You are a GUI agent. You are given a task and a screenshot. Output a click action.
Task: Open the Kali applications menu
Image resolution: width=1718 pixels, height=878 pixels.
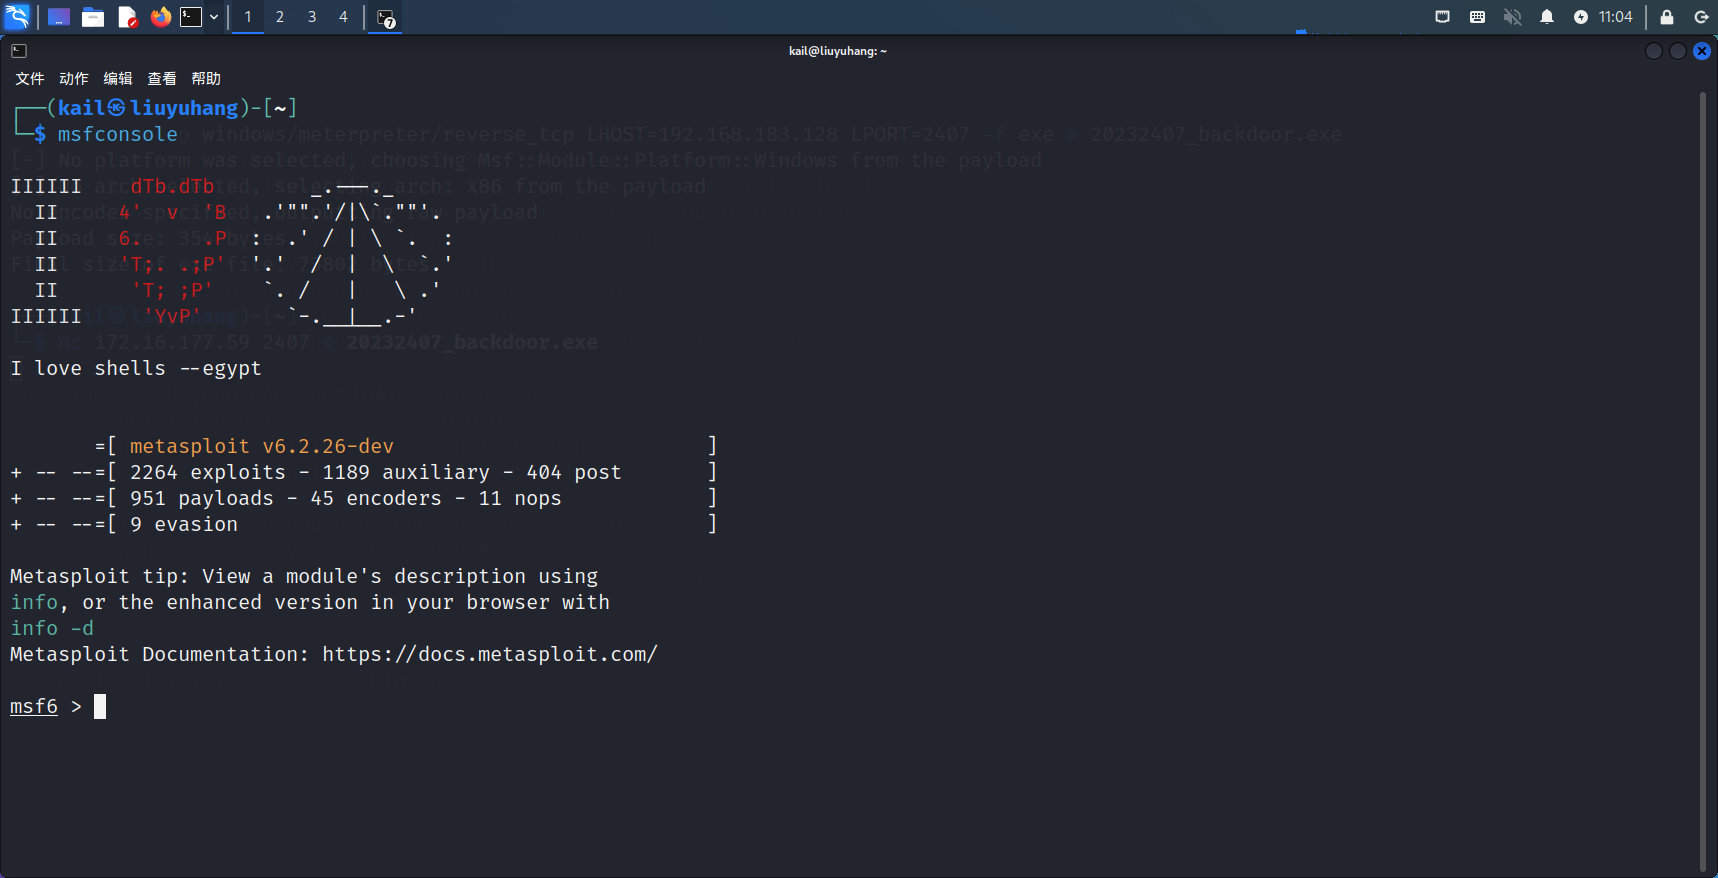point(17,16)
